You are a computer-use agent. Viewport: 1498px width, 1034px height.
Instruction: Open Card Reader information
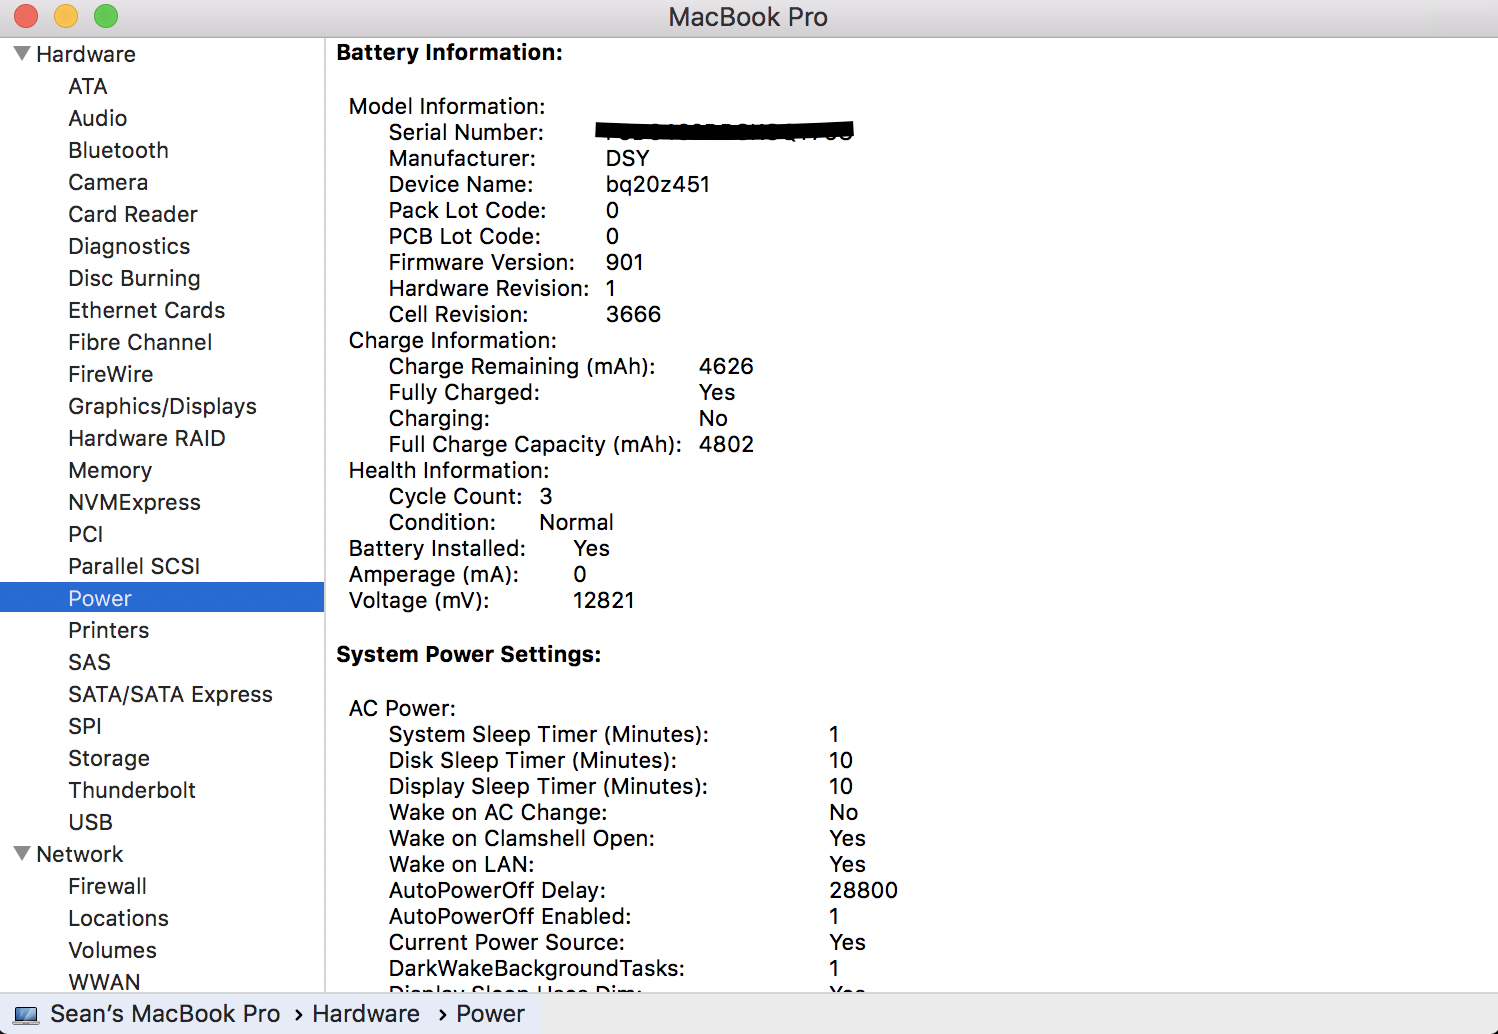click(x=133, y=214)
